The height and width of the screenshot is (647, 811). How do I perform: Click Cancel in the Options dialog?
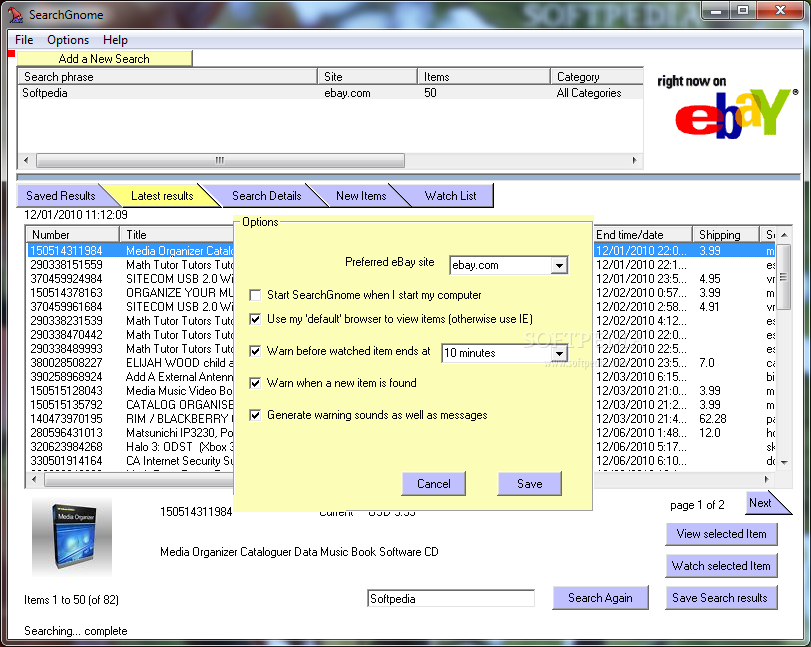(x=433, y=484)
